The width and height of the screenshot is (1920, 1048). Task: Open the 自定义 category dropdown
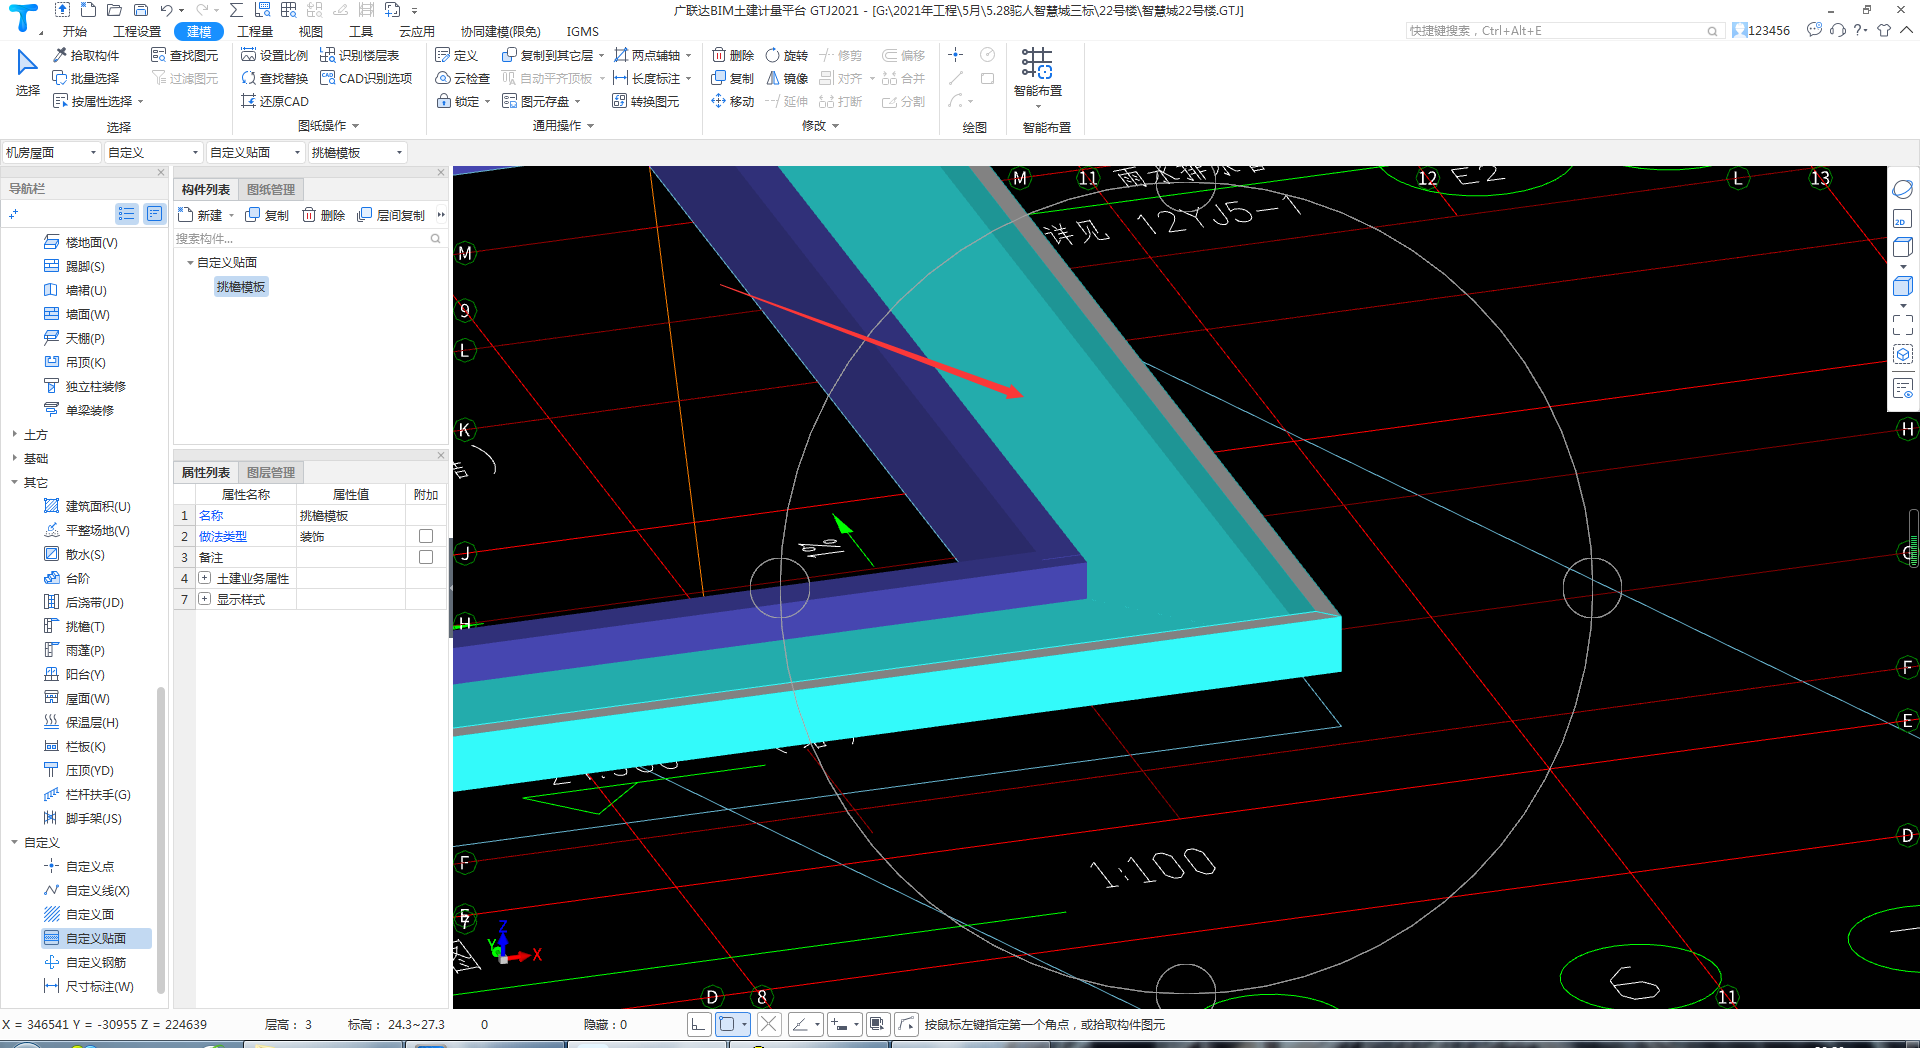(x=153, y=152)
